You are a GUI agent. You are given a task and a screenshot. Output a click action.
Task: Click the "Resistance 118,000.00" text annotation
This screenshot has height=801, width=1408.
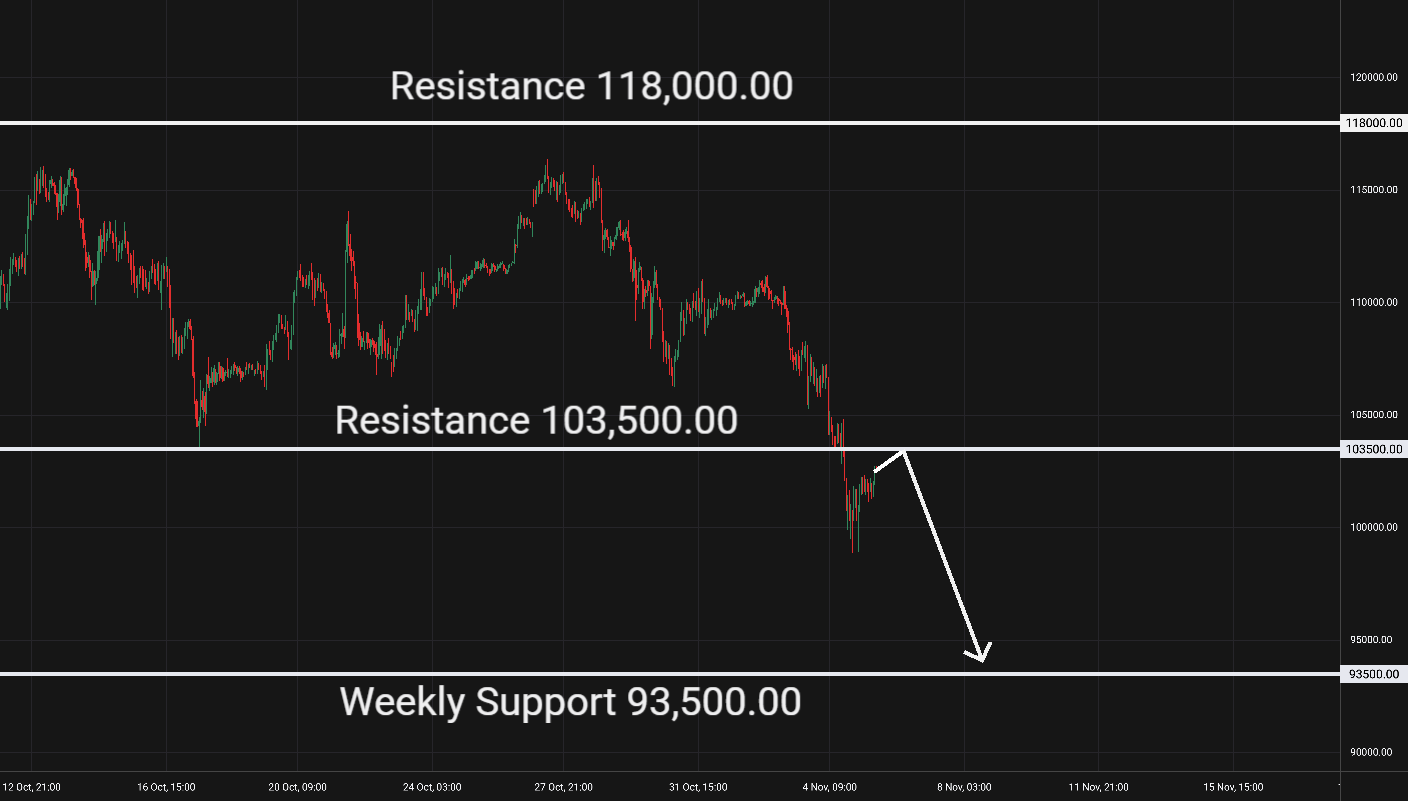[x=591, y=86]
